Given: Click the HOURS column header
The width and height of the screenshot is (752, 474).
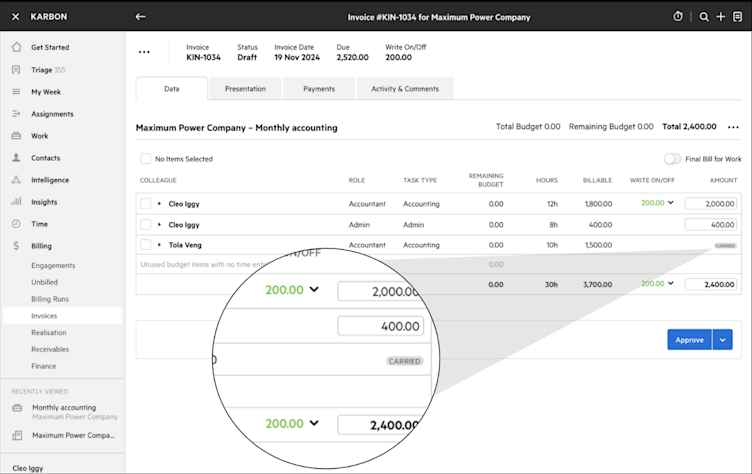Looking at the screenshot, I should point(547,180).
